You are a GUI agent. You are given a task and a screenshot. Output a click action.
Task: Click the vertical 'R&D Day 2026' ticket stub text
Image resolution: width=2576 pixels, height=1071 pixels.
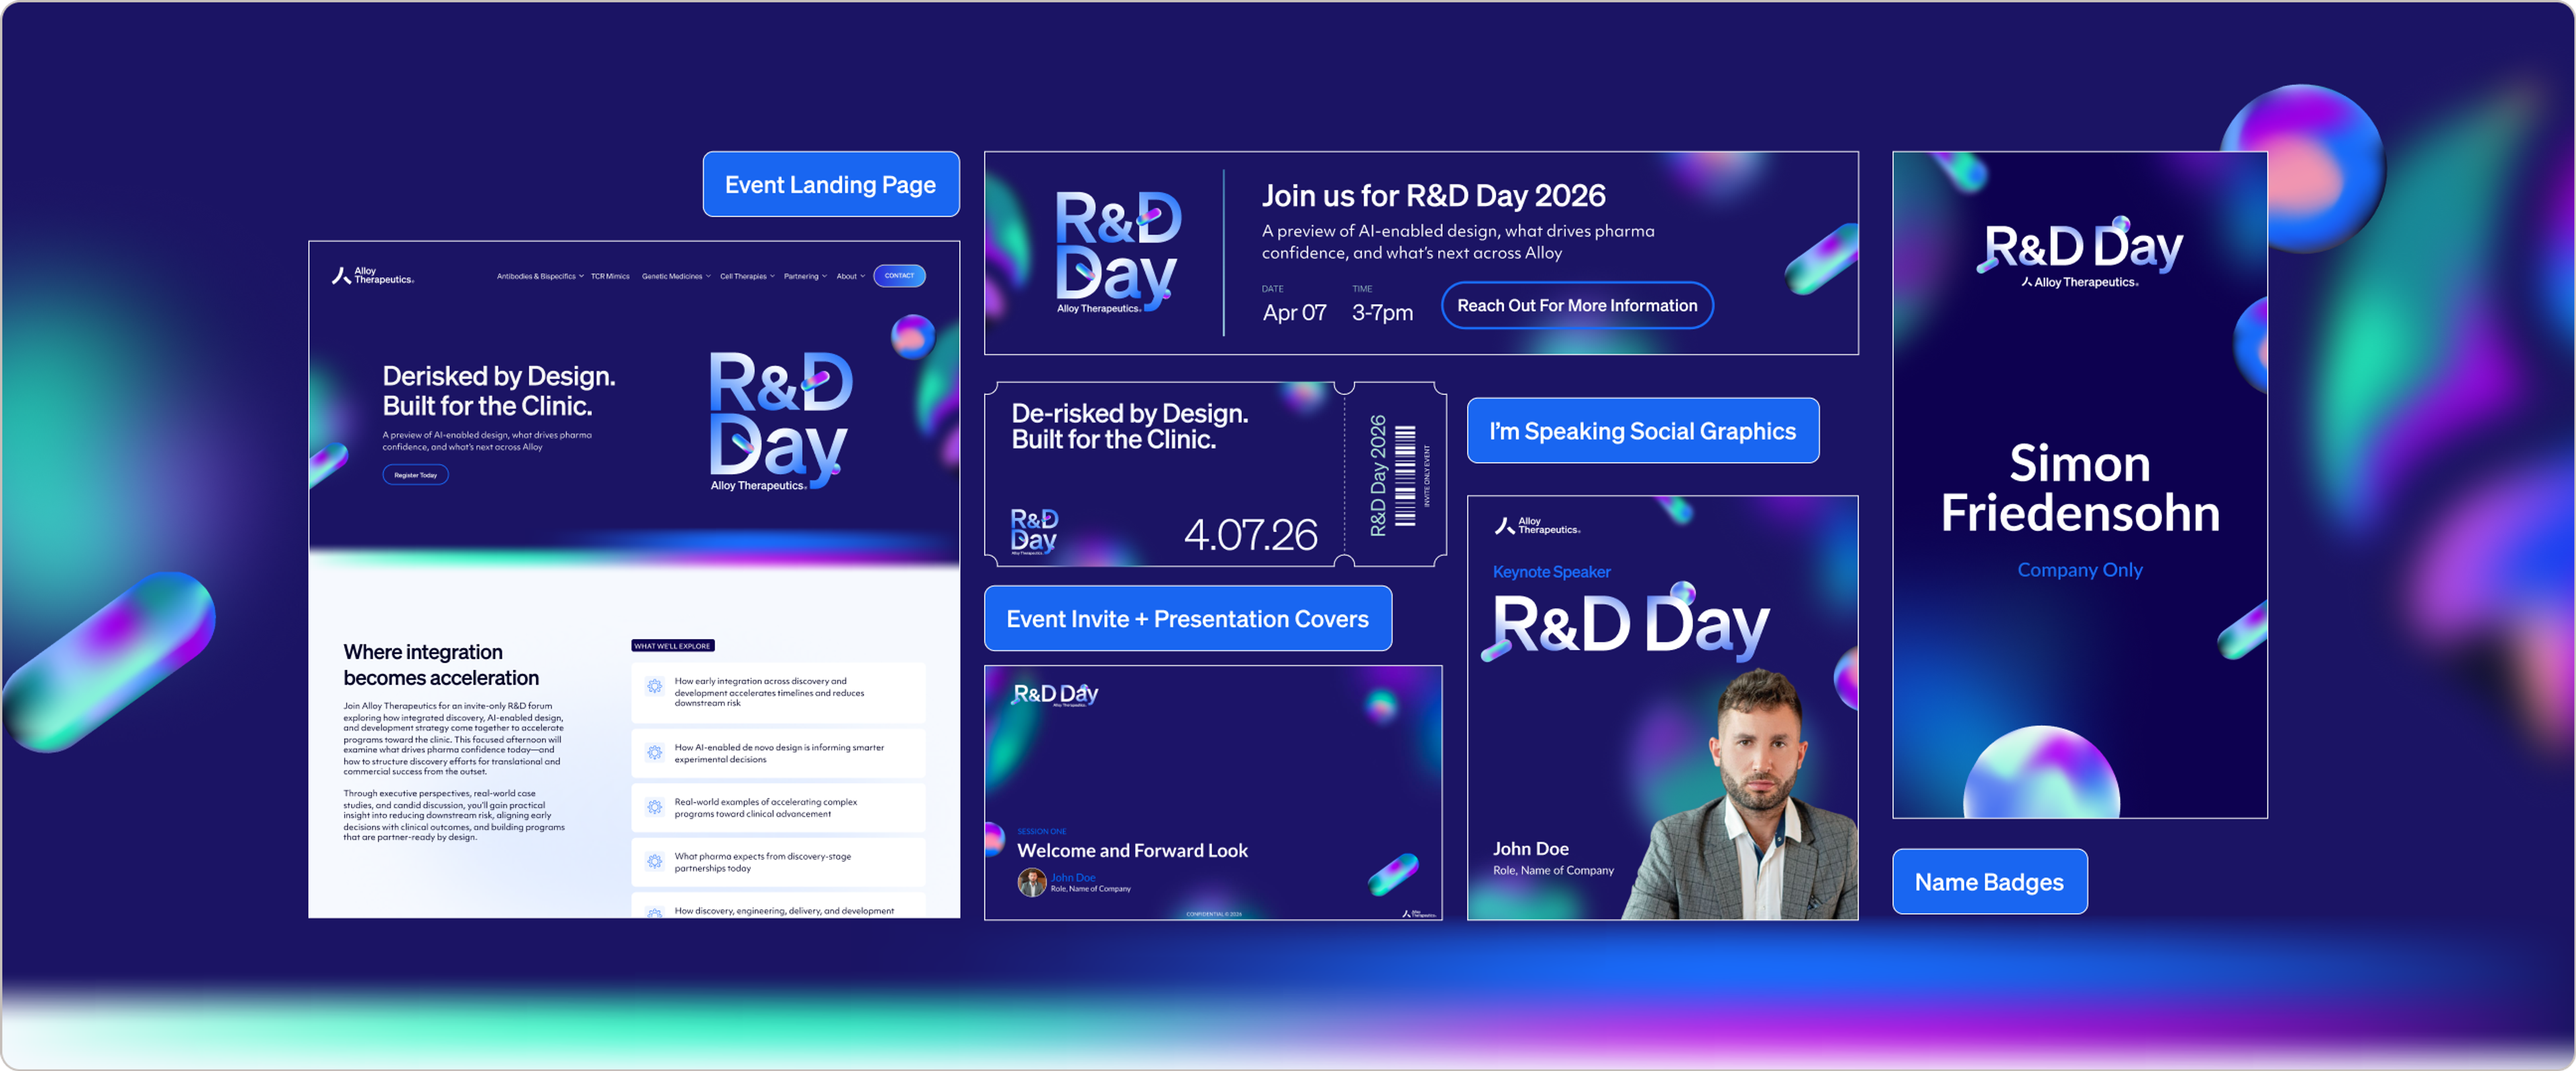click(x=1378, y=476)
